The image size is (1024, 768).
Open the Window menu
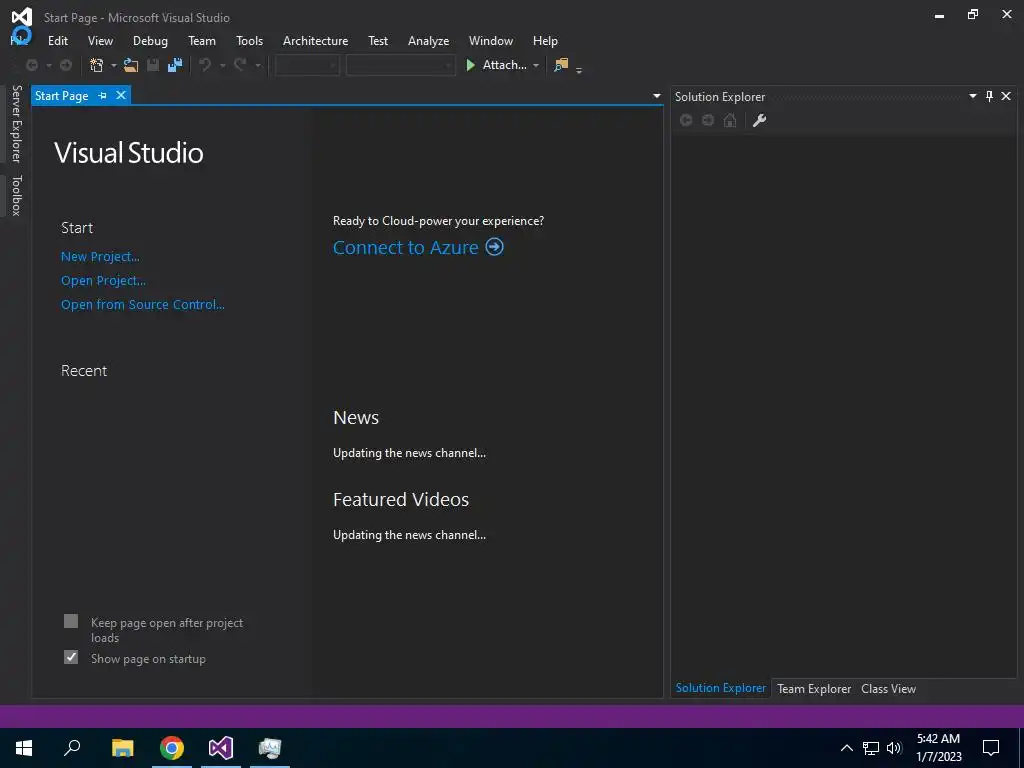click(490, 40)
